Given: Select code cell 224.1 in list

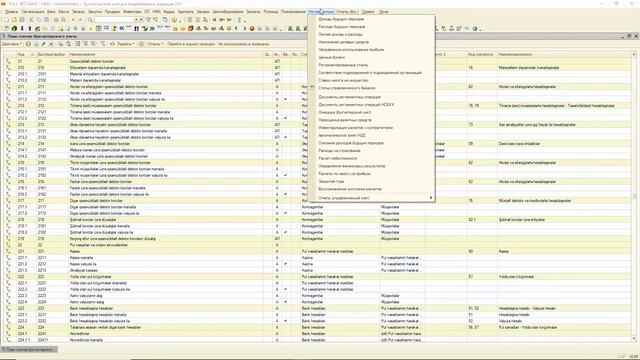Looking at the screenshot, I should [x=26, y=333].
